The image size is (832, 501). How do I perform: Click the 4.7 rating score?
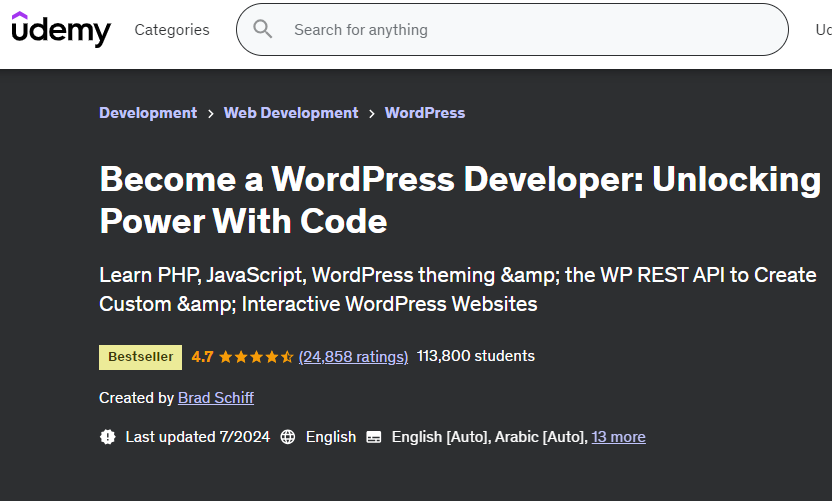(x=202, y=356)
